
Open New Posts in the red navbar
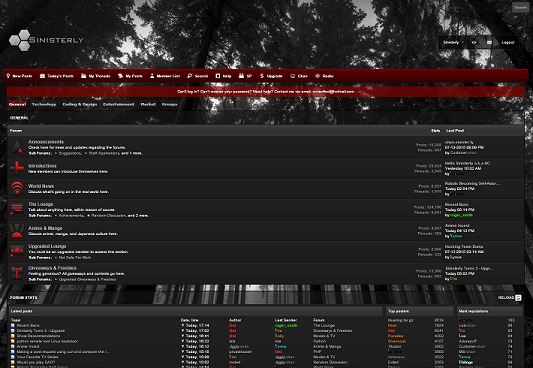(19, 76)
